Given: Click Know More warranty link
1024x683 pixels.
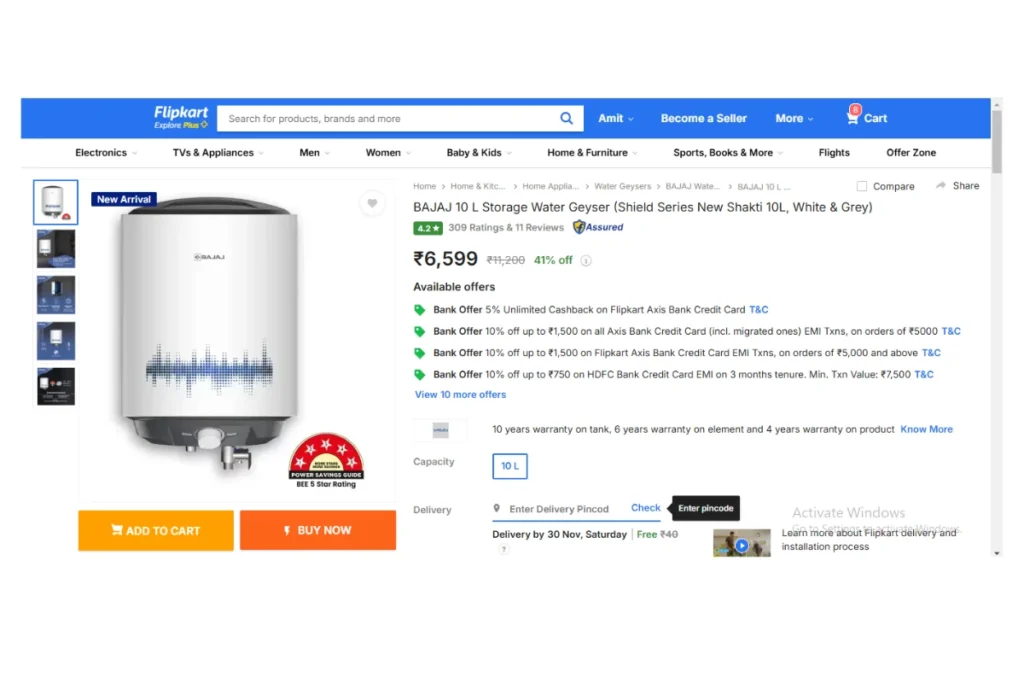Looking at the screenshot, I should tap(926, 430).
